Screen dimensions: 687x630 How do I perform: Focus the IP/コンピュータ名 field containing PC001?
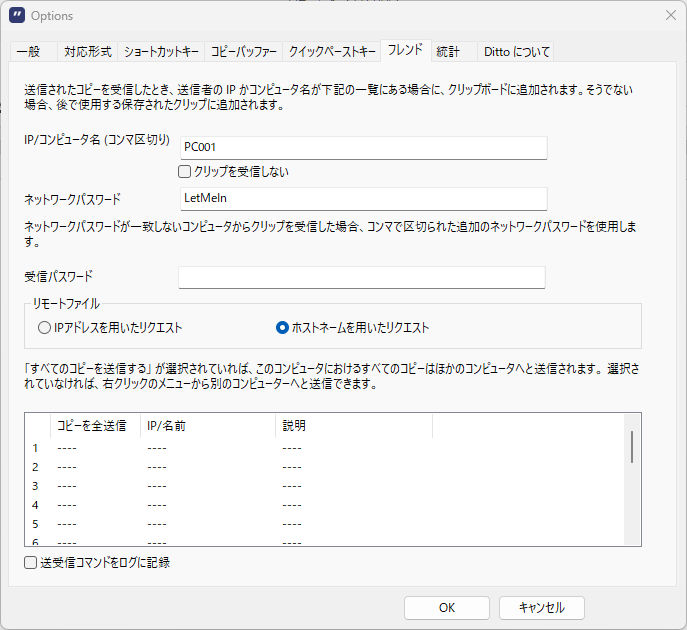pos(363,148)
